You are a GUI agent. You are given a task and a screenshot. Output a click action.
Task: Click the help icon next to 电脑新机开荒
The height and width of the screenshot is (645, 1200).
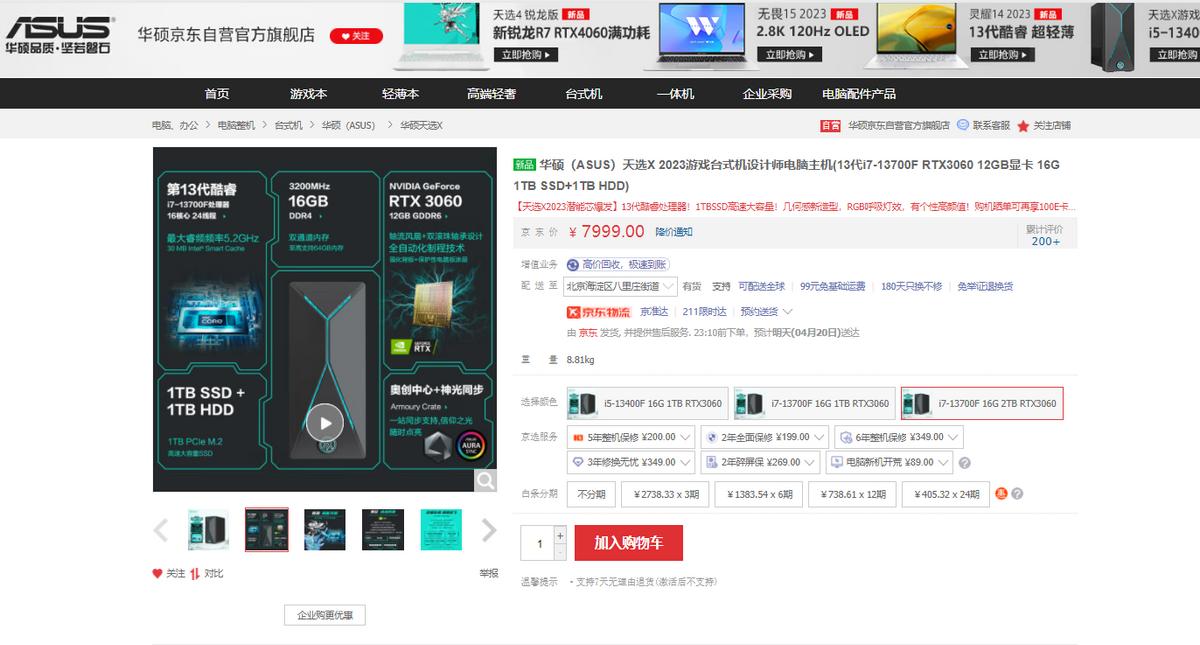tap(963, 462)
